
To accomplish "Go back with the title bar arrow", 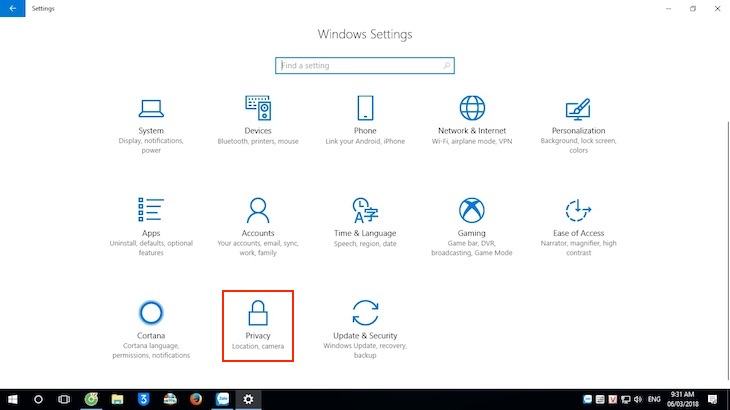I will coord(13,8).
